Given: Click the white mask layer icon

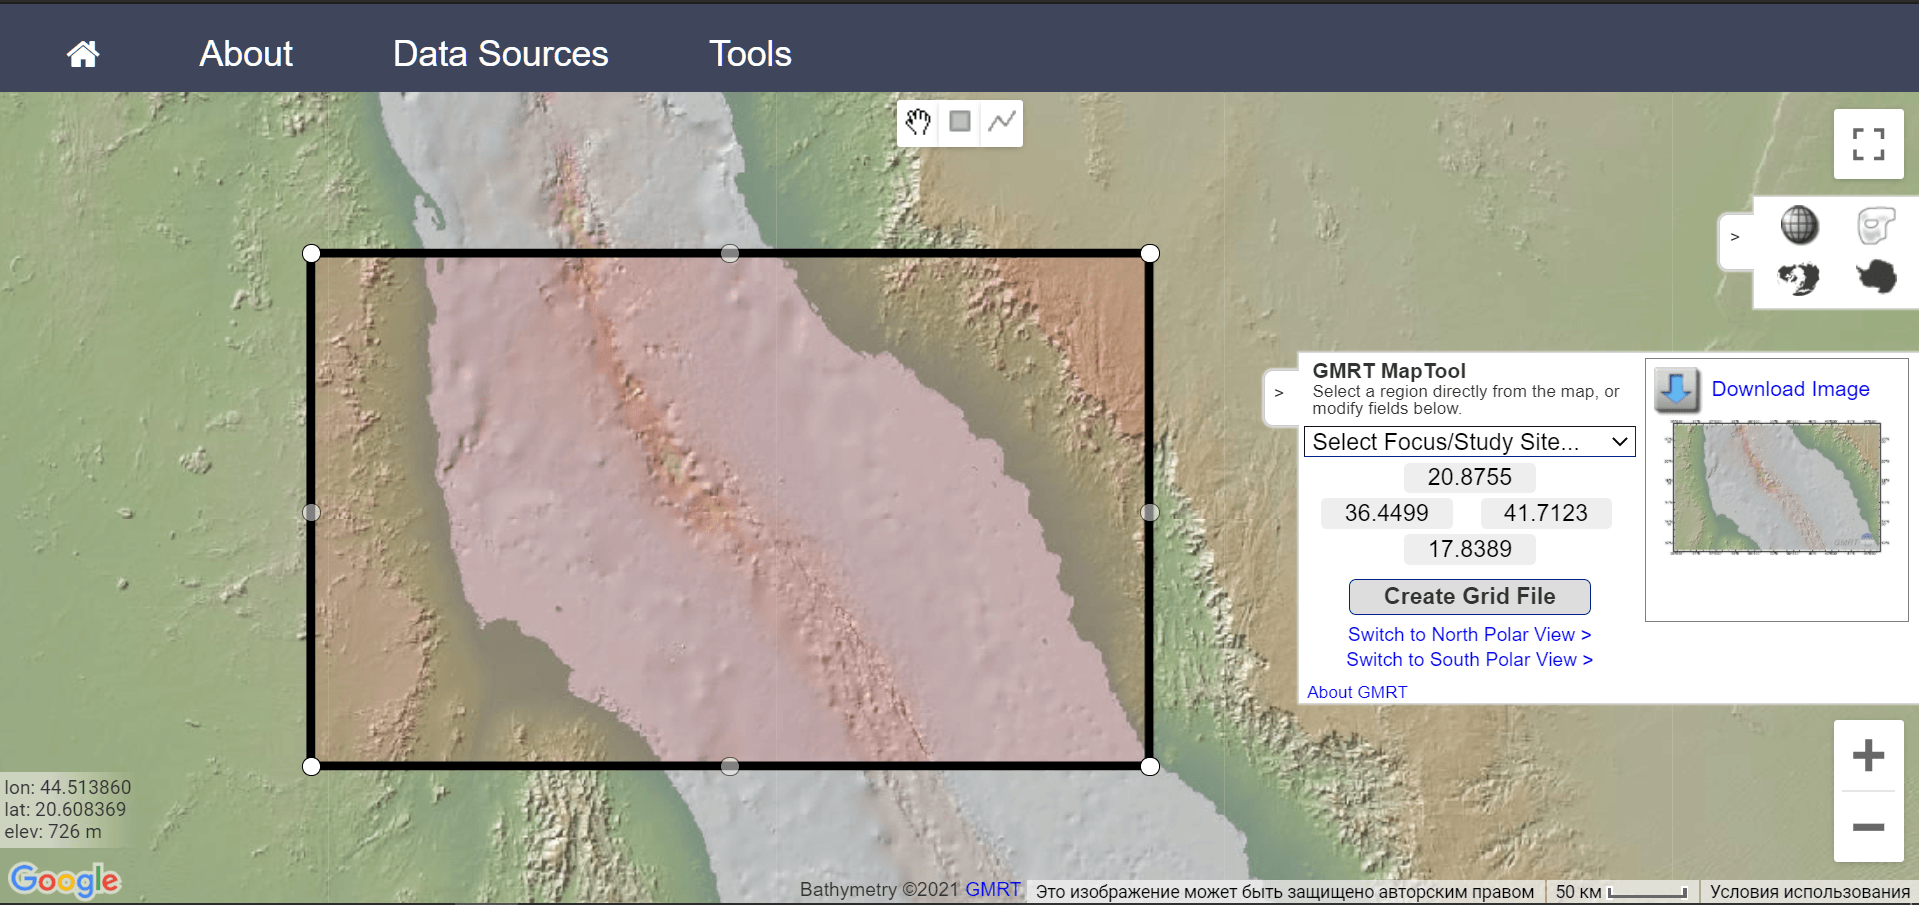Looking at the screenshot, I should click(1875, 226).
